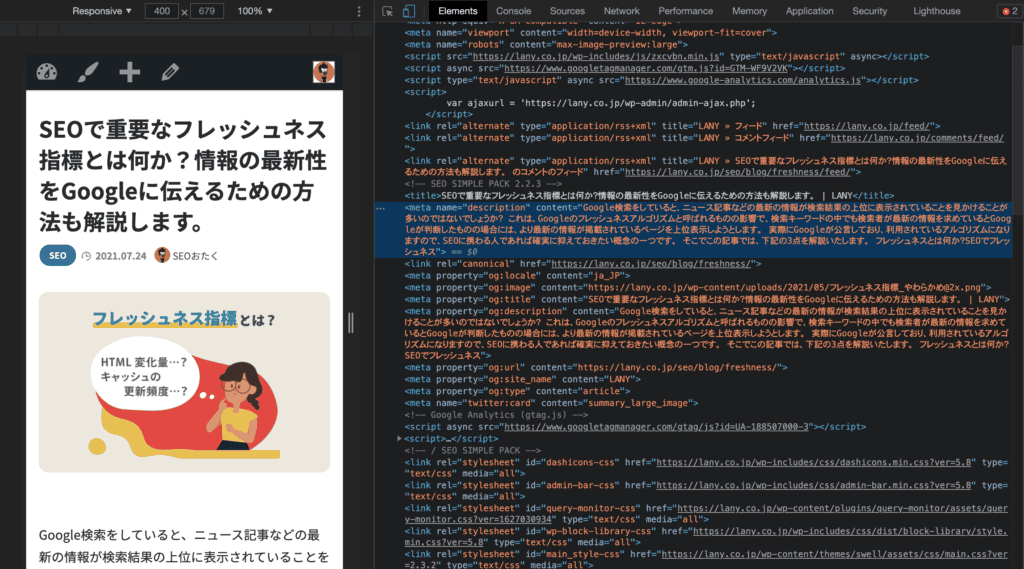The image size is (1024, 569).
Task: Select the var ajaxurl script line
Action: pyautogui.click(x=601, y=103)
